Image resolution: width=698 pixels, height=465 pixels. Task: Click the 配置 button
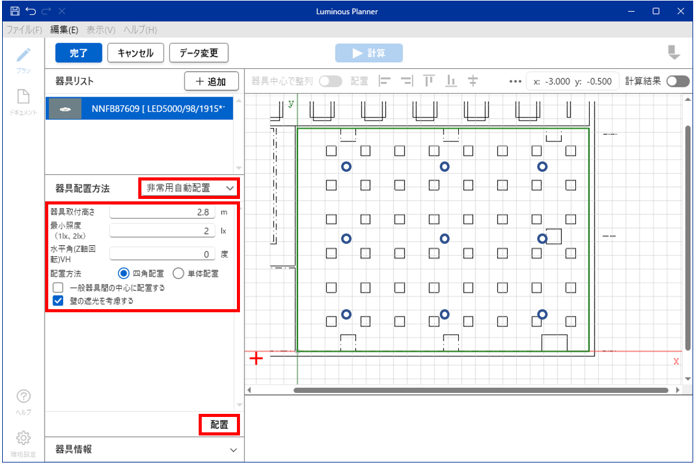pyautogui.click(x=218, y=425)
